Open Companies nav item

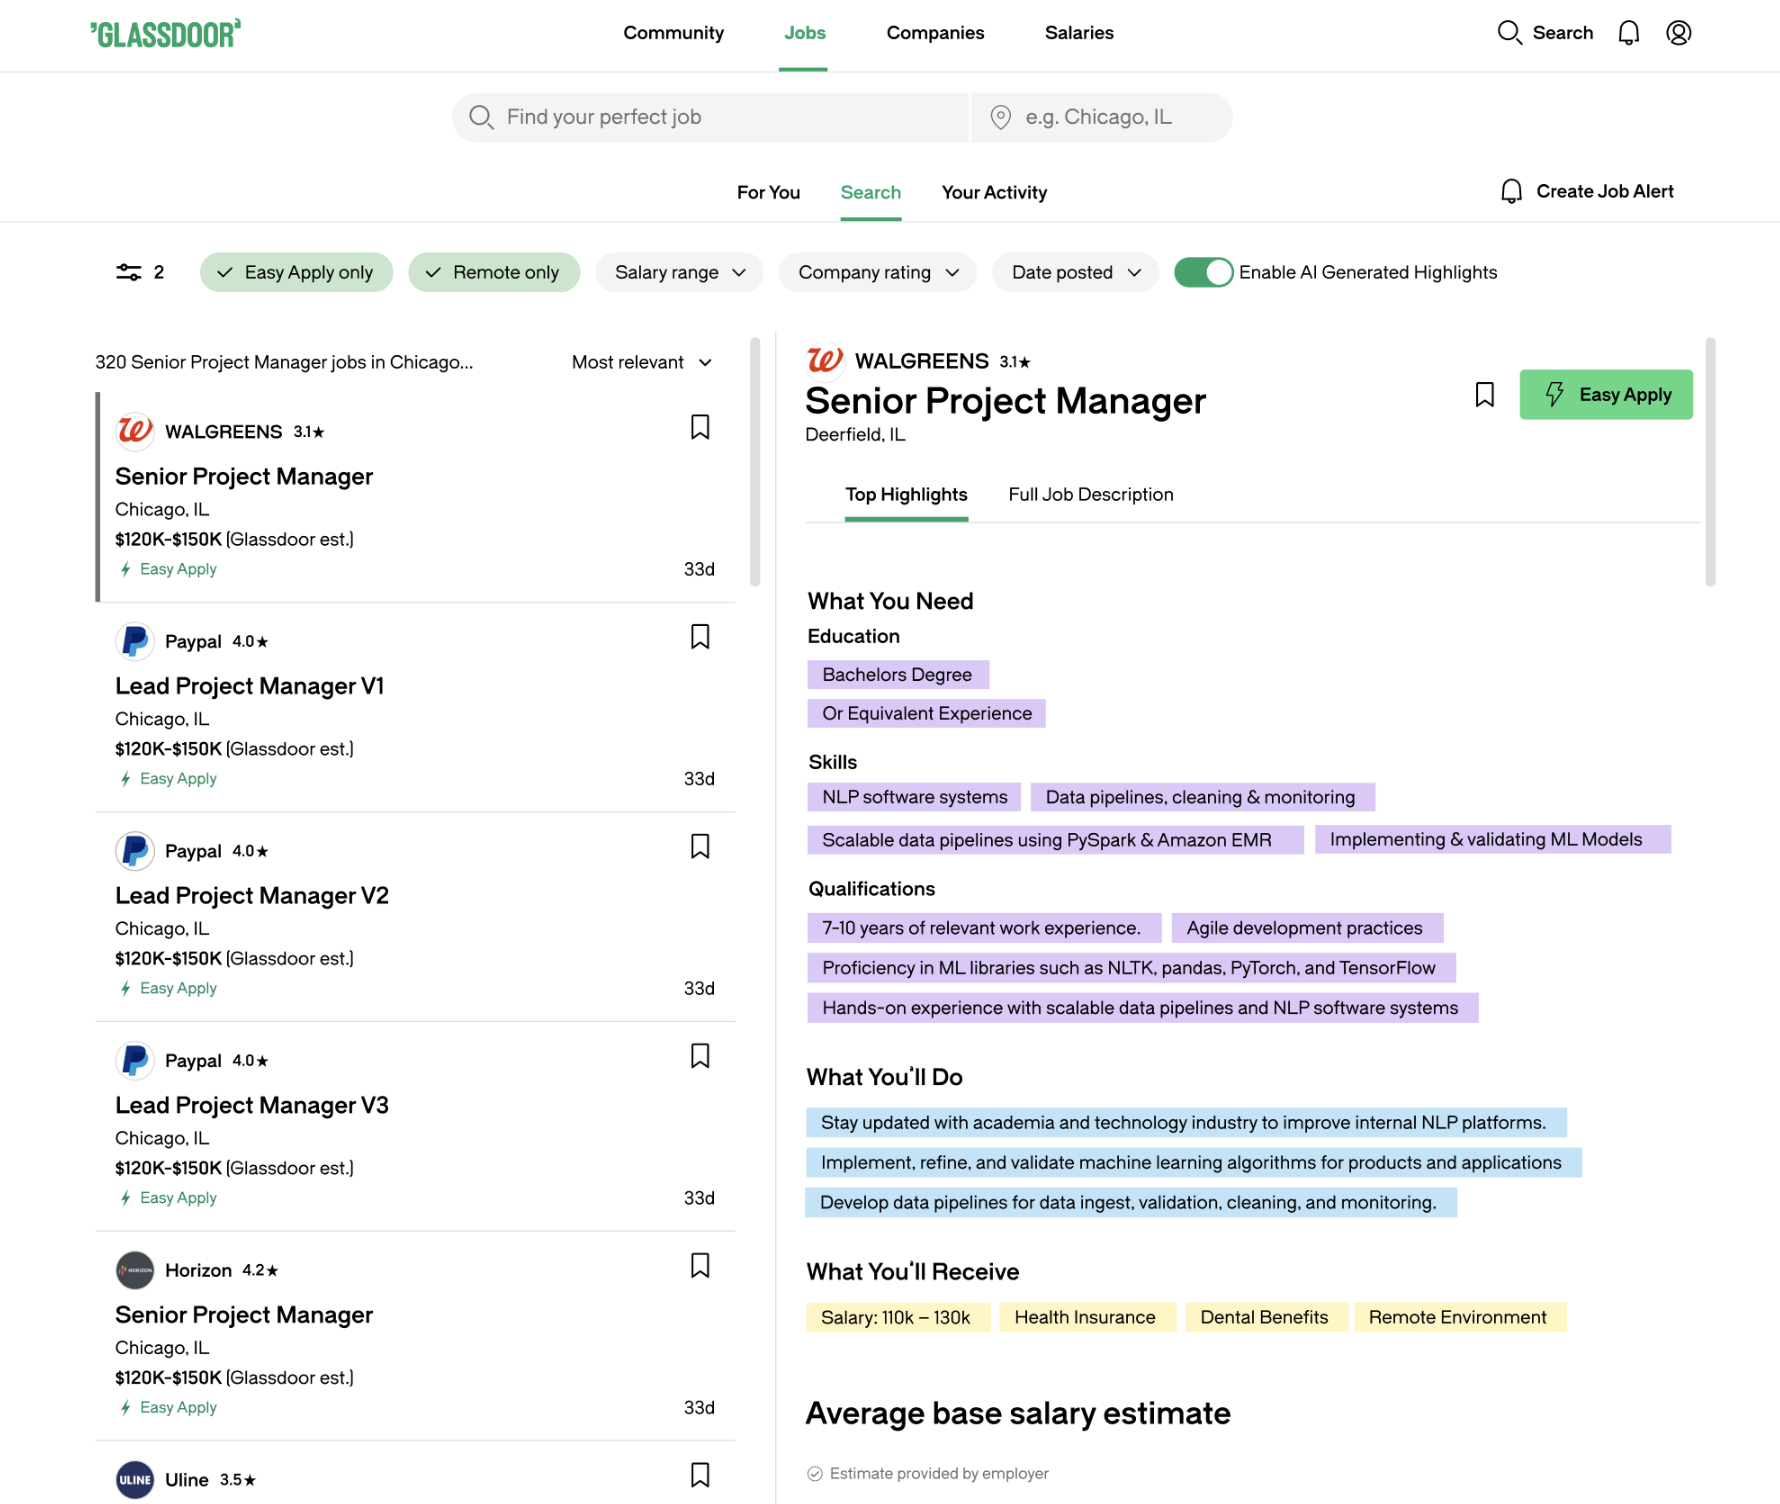pyautogui.click(x=935, y=33)
